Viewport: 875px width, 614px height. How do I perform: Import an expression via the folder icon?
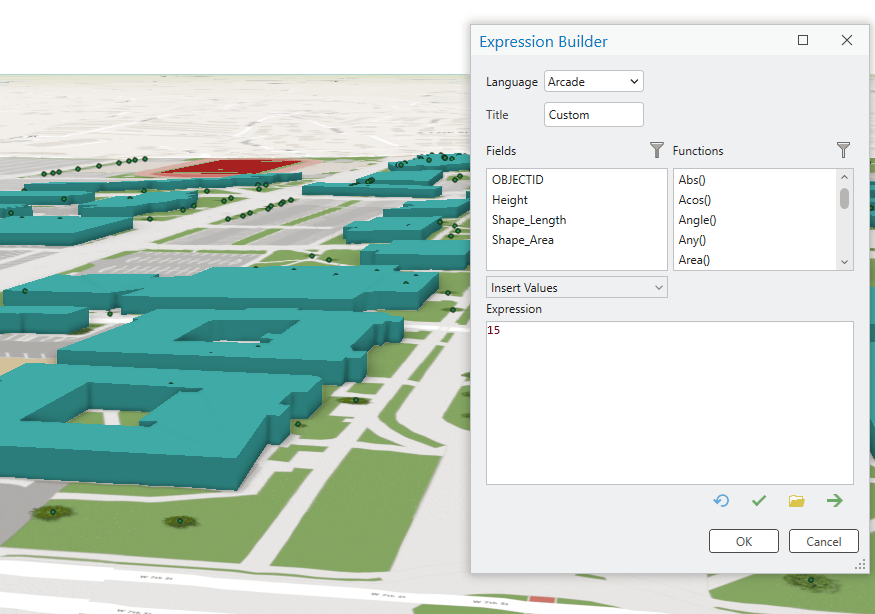[796, 500]
